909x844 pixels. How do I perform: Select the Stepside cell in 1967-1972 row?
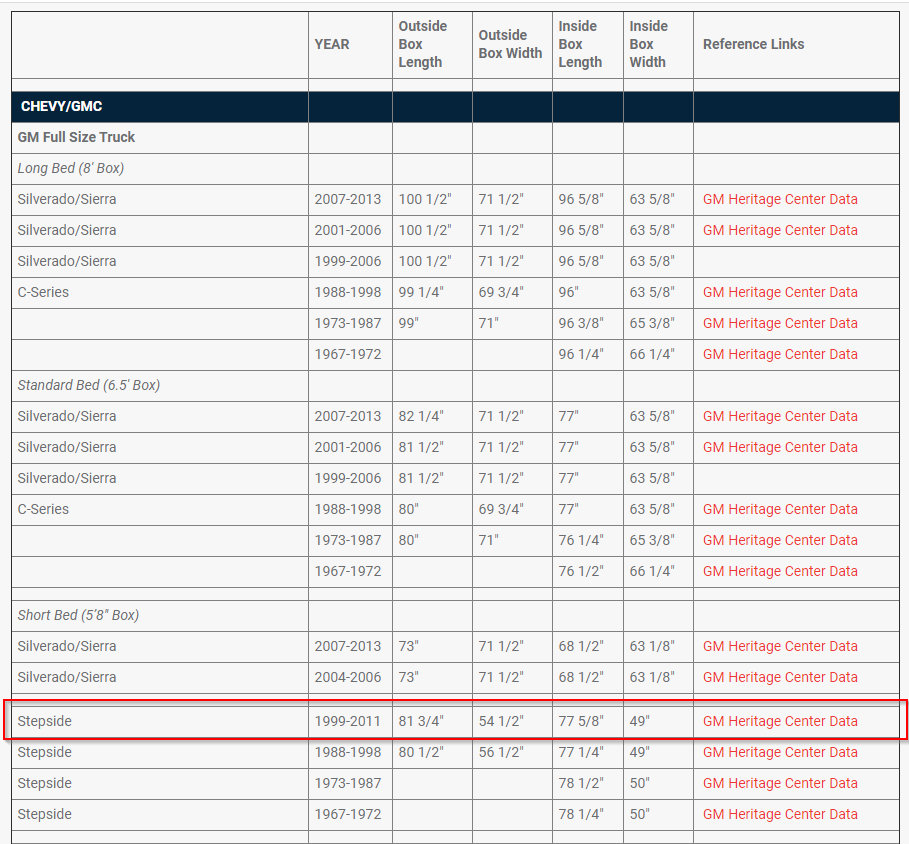point(45,814)
